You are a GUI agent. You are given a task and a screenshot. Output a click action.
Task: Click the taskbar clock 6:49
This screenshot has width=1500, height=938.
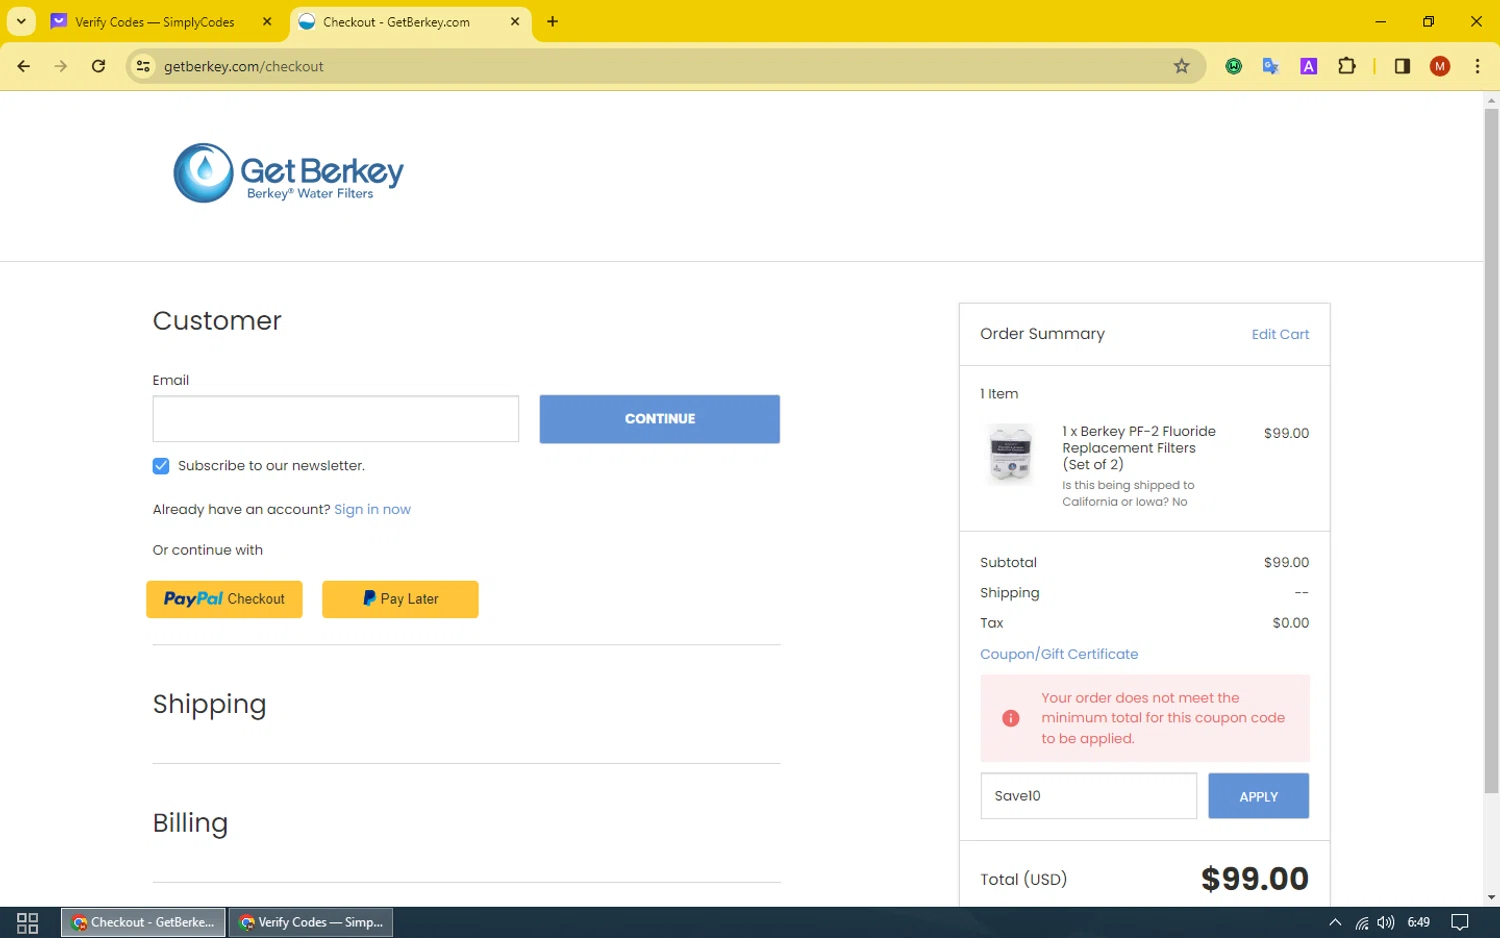coord(1418,922)
